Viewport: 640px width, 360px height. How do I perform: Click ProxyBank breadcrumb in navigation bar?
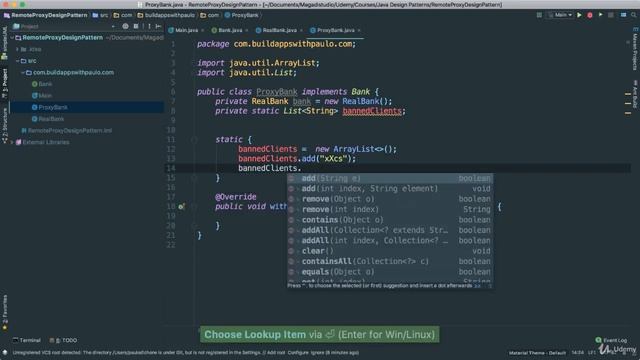pyautogui.click(x=241, y=15)
